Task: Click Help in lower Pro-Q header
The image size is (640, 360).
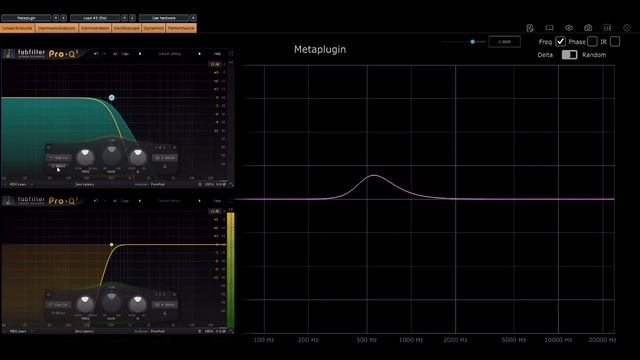Action: tap(217, 201)
